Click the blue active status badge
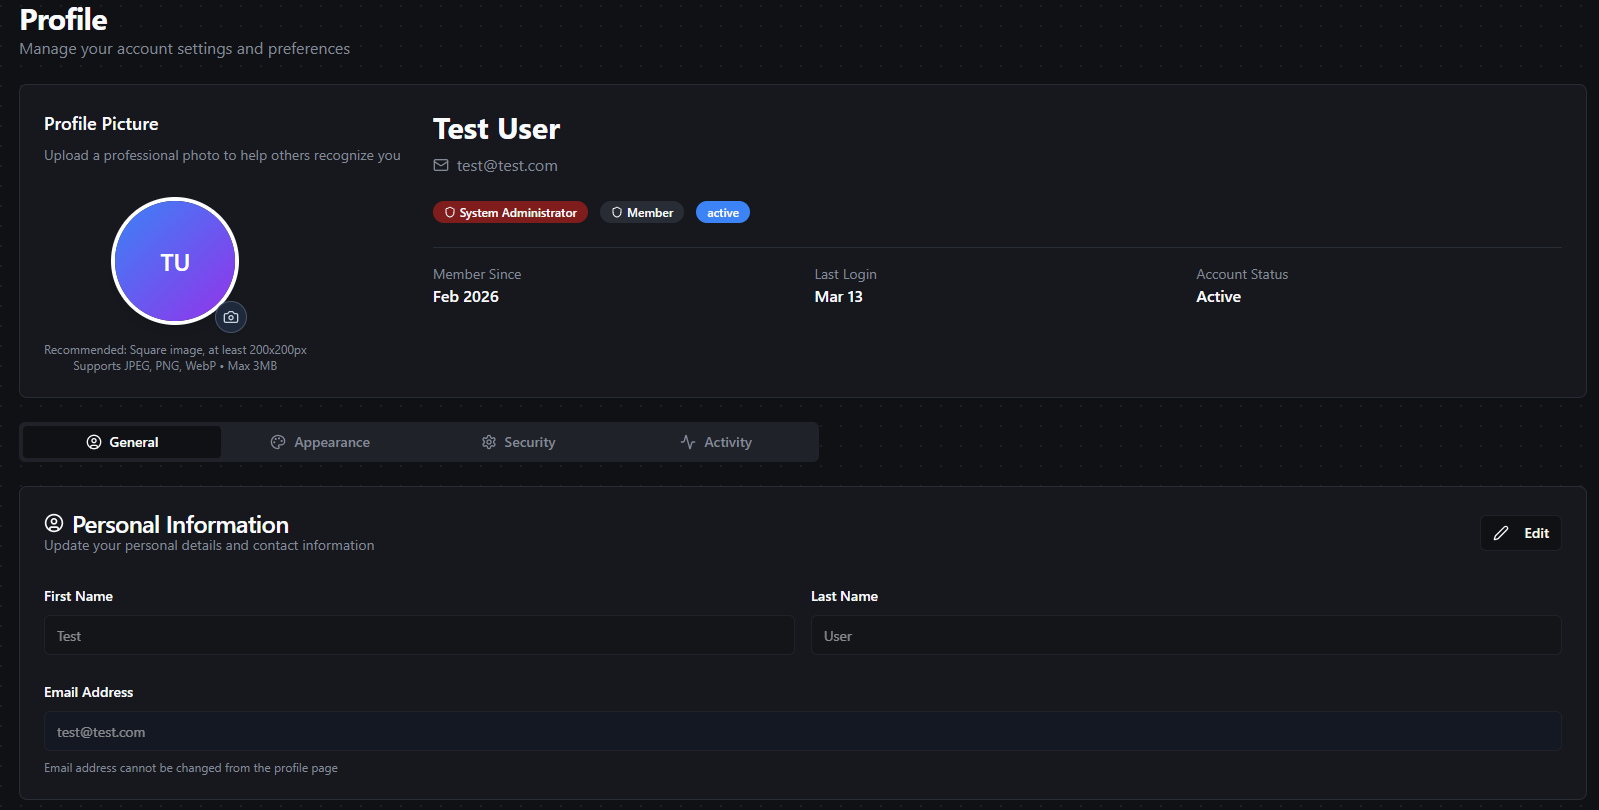 pos(723,213)
